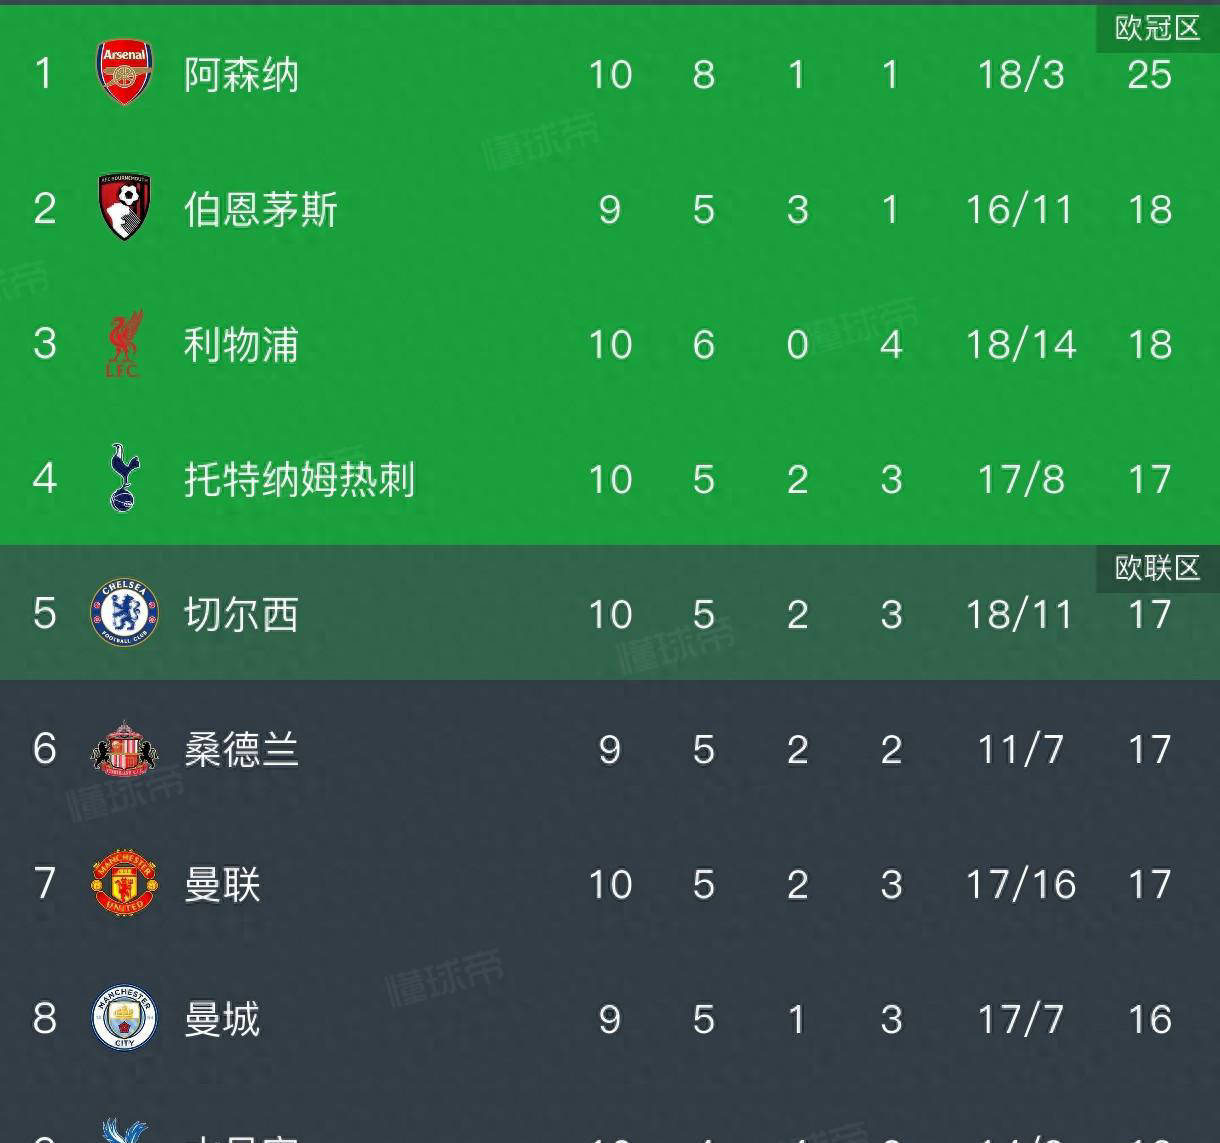
Task: Tap the Sunderland club crest
Action: (124, 748)
